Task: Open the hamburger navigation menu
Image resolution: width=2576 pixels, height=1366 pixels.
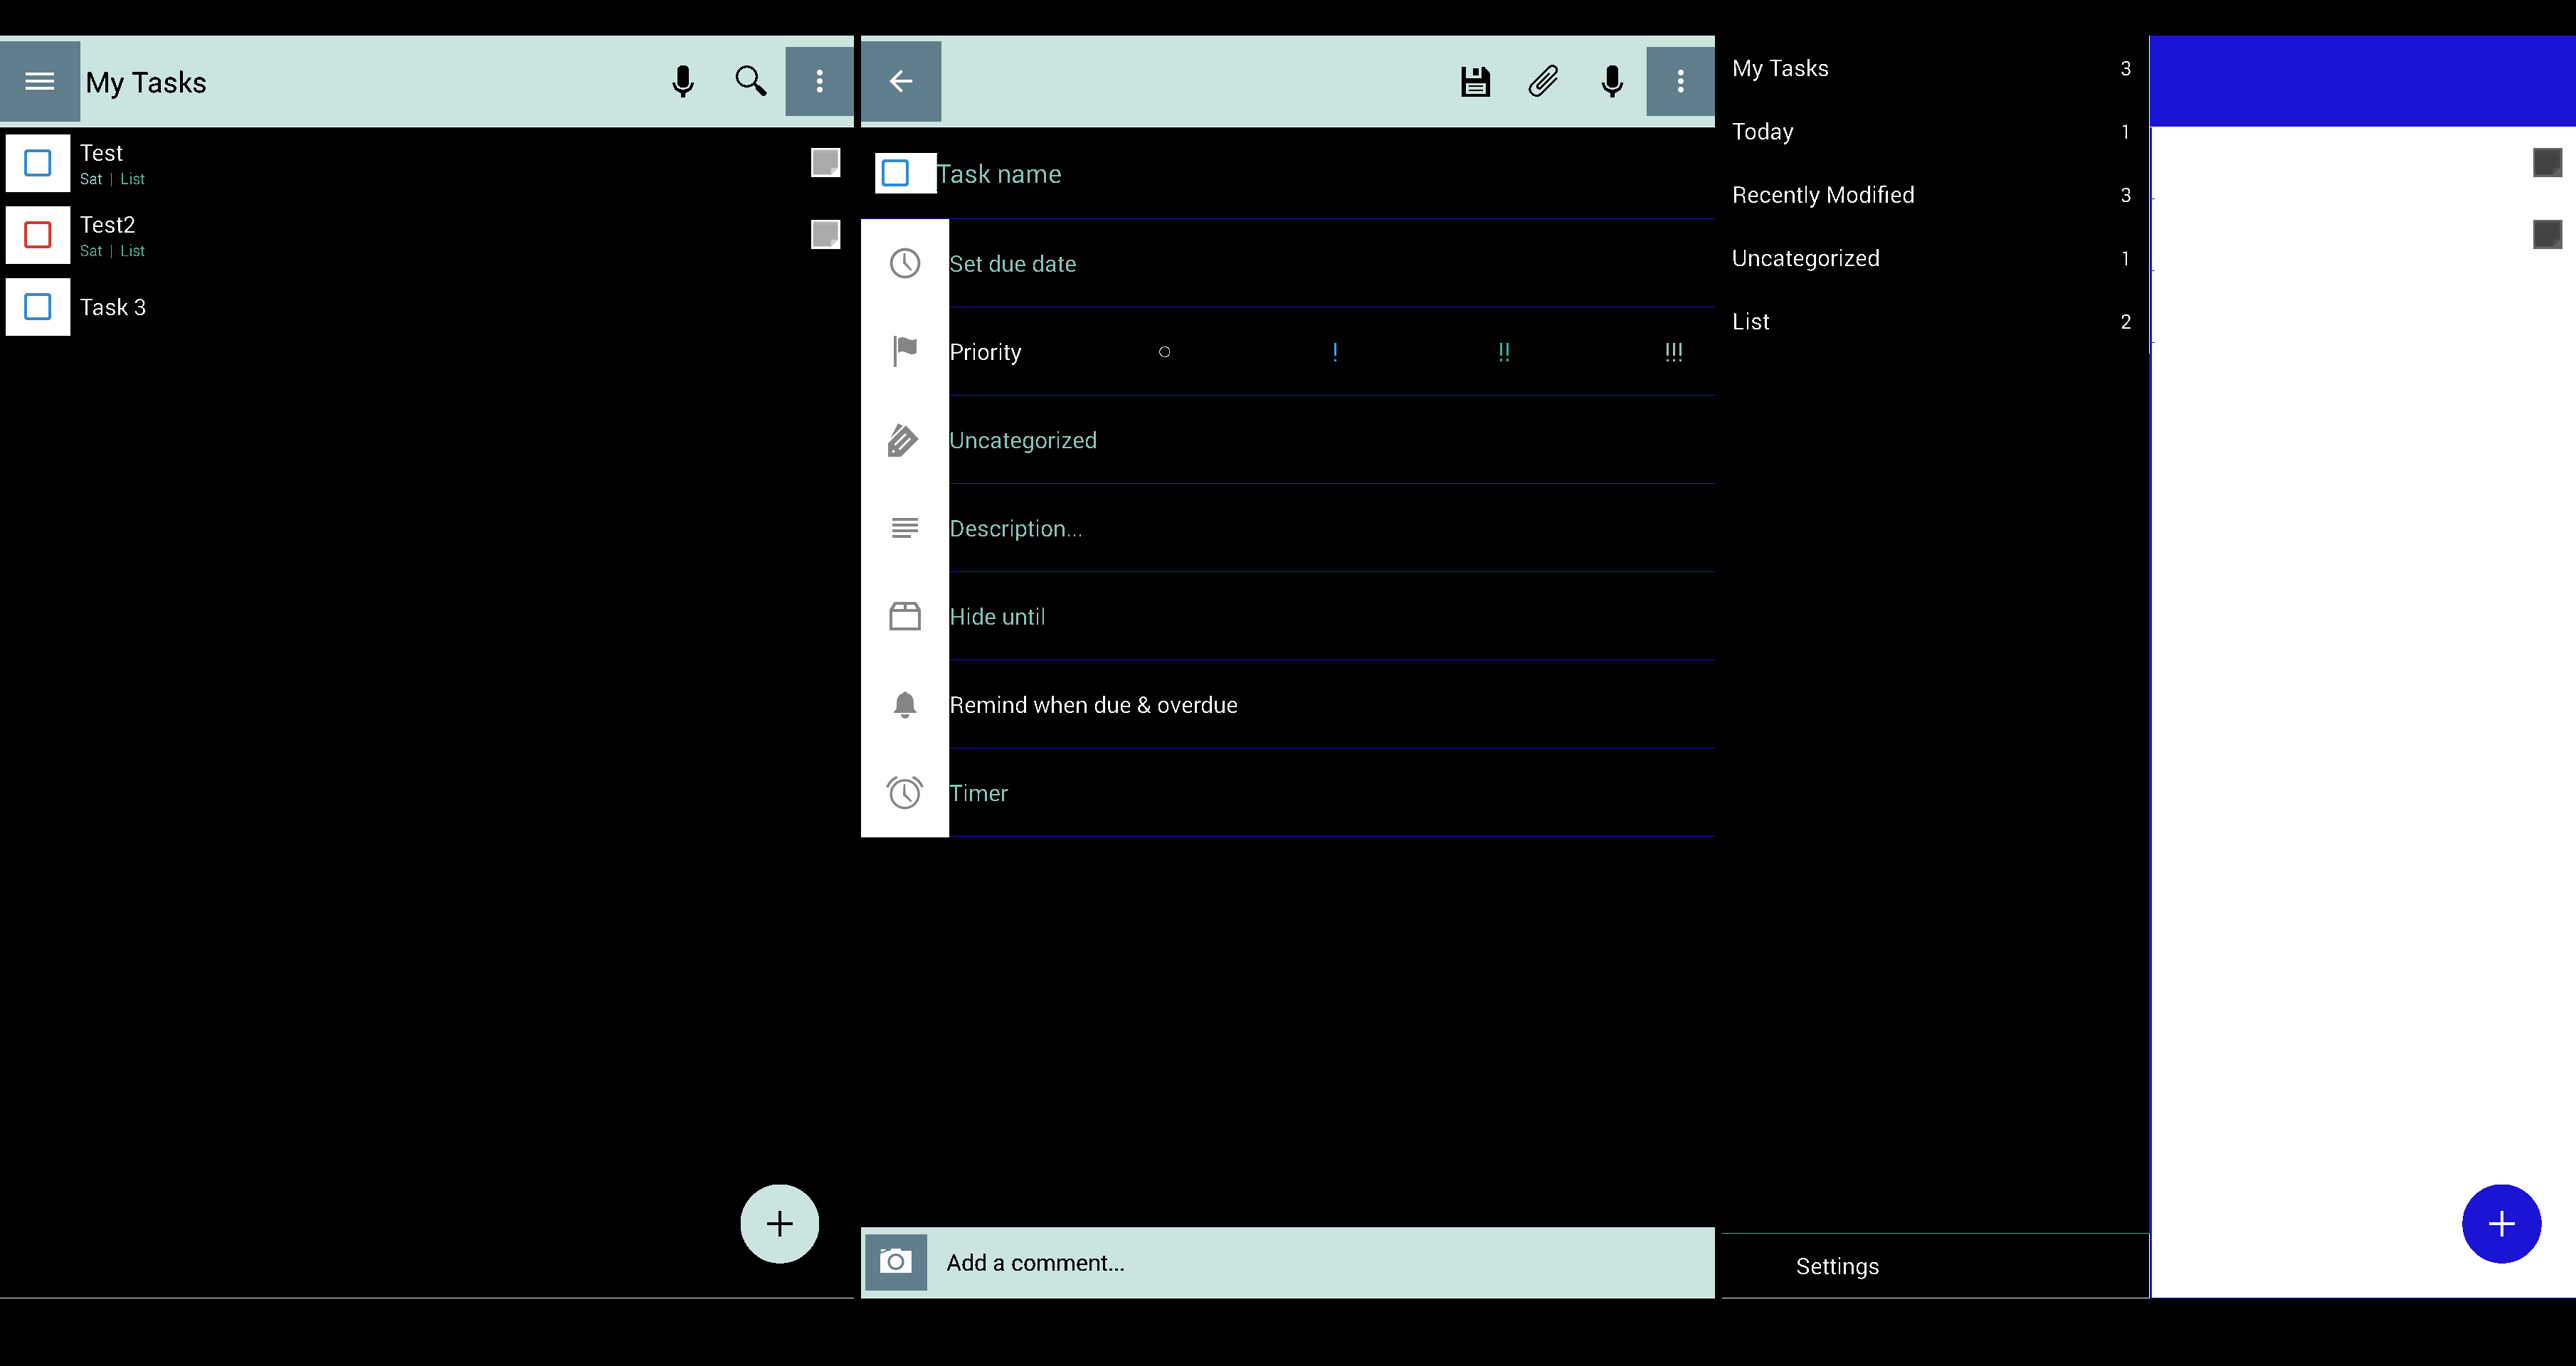Action: (40, 81)
